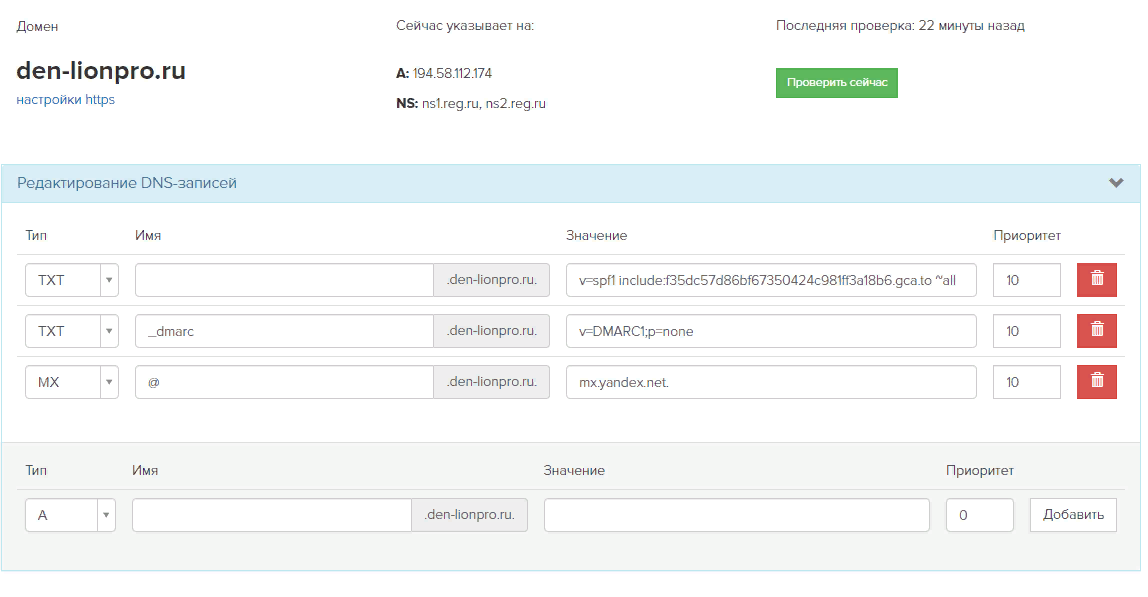Edit priority field of _dmarc record

[1026, 331]
